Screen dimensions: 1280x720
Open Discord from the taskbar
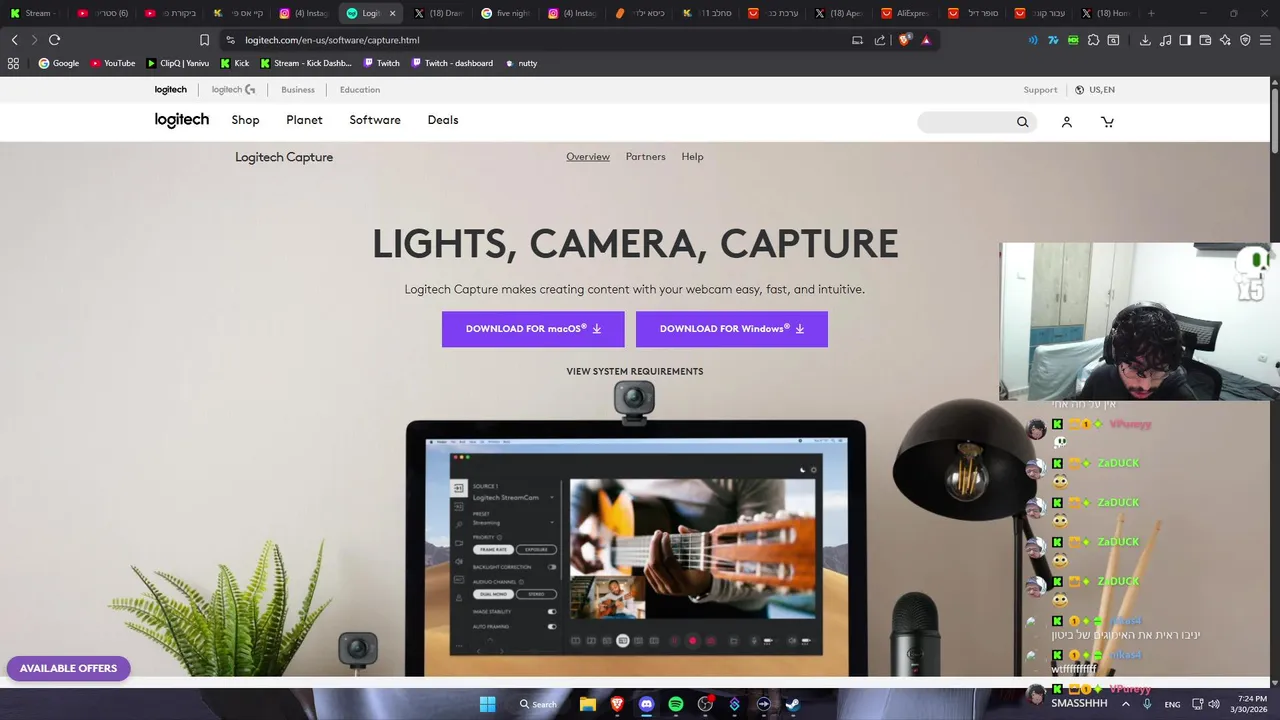coord(646,704)
